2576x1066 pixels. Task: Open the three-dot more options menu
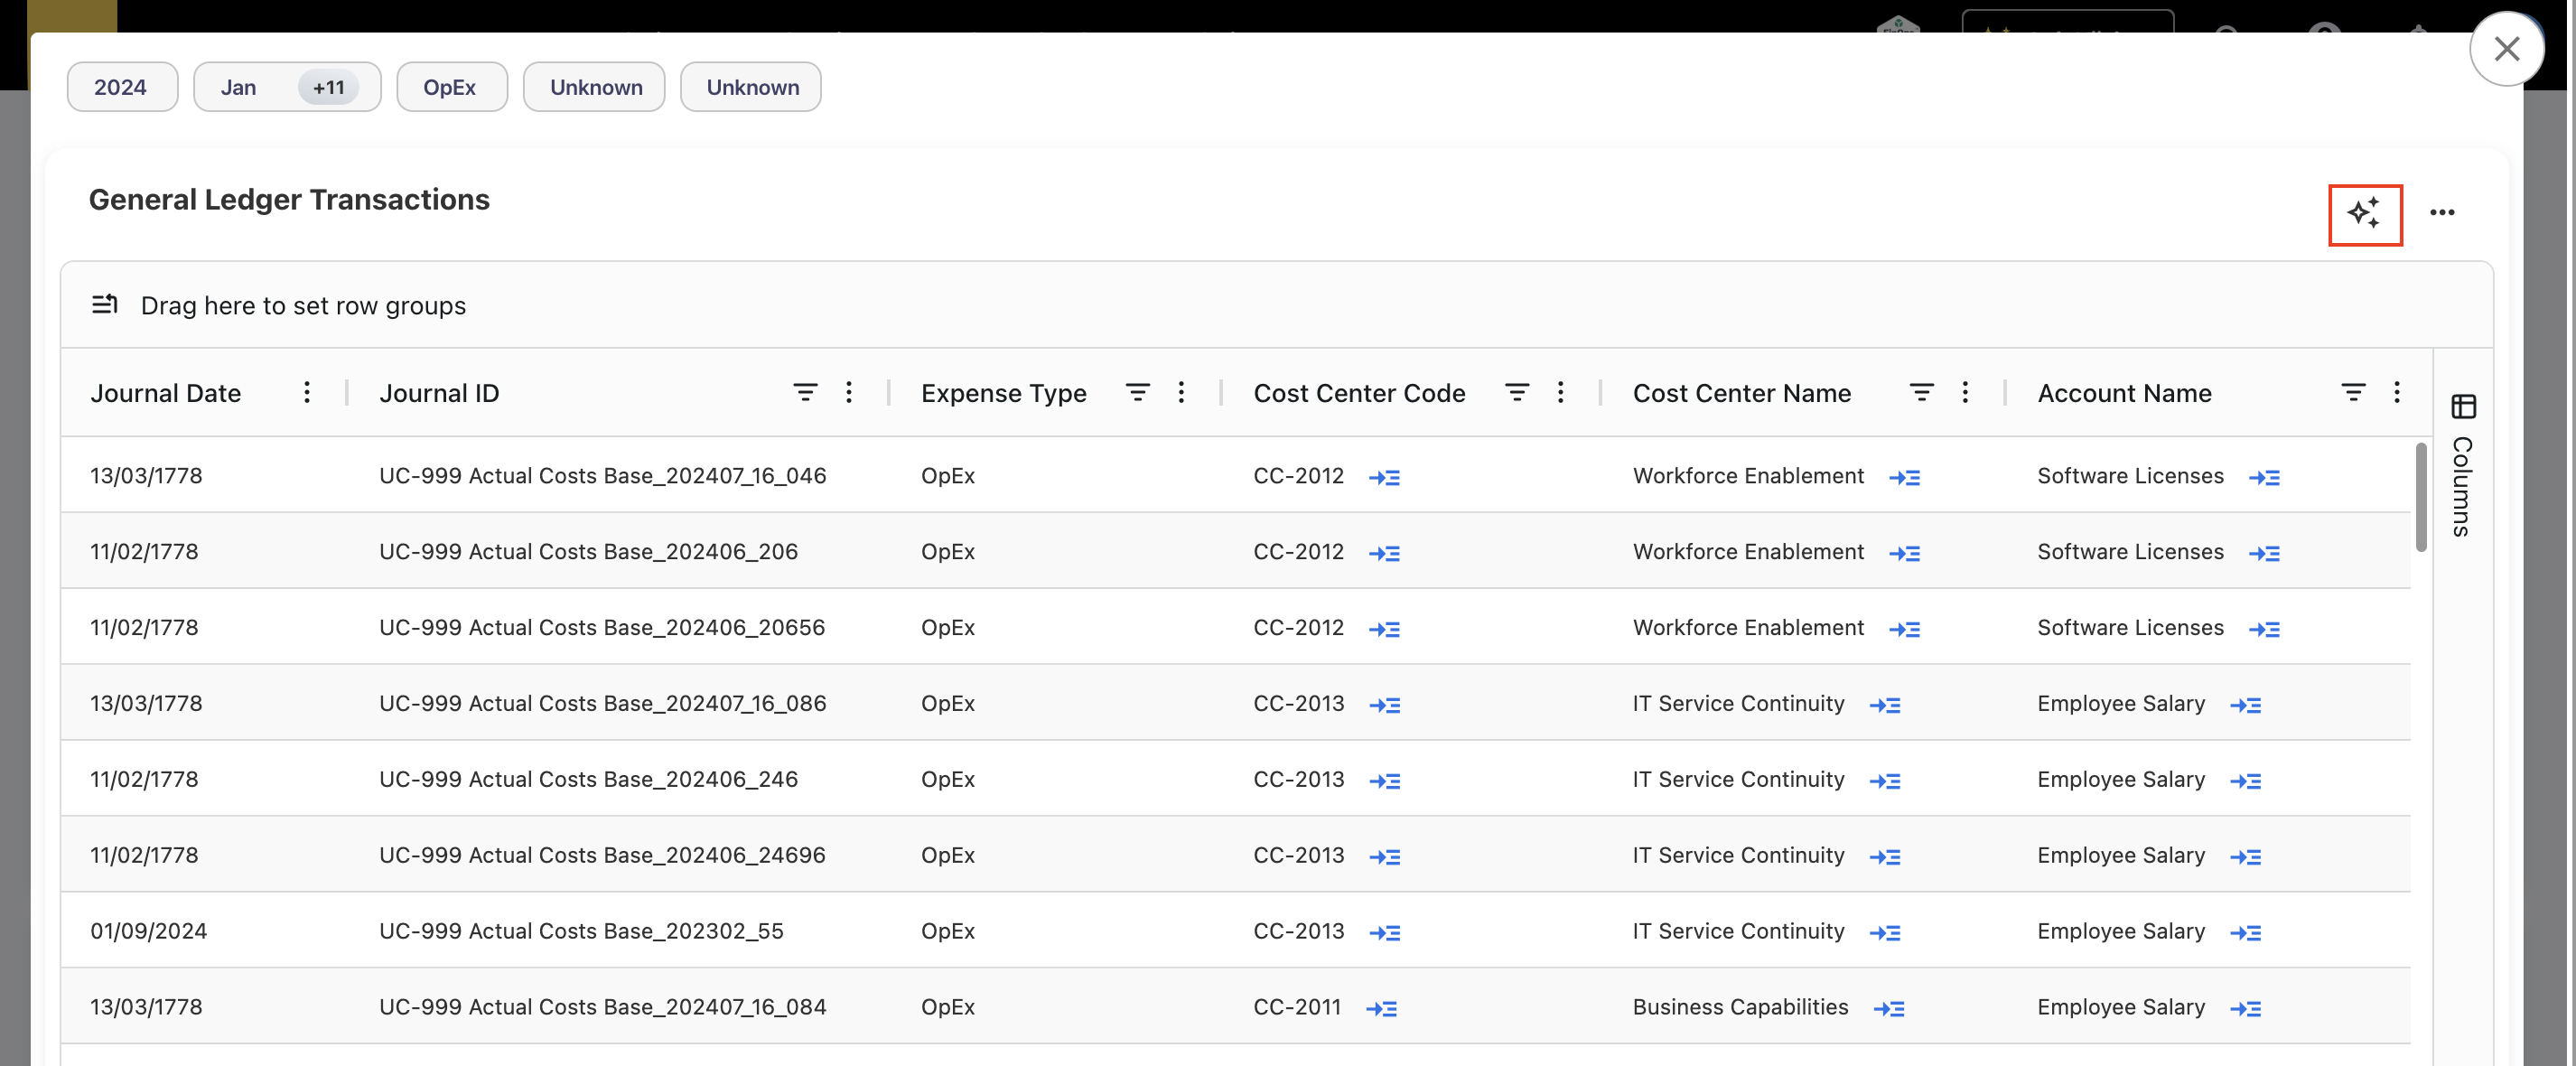pos(2442,213)
